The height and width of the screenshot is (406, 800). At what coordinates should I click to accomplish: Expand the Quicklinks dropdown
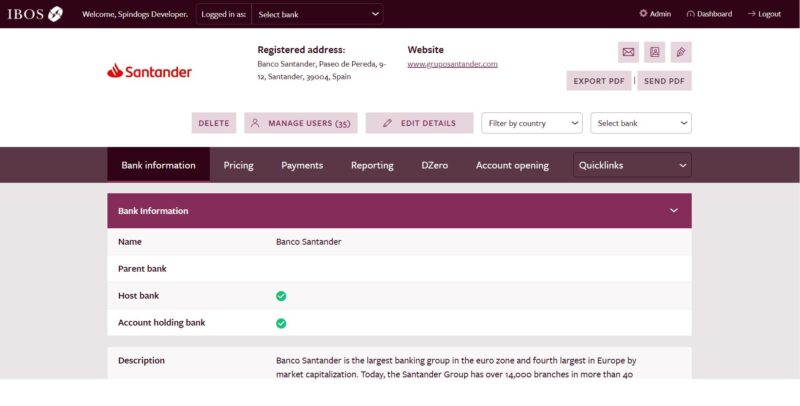click(632, 165)
